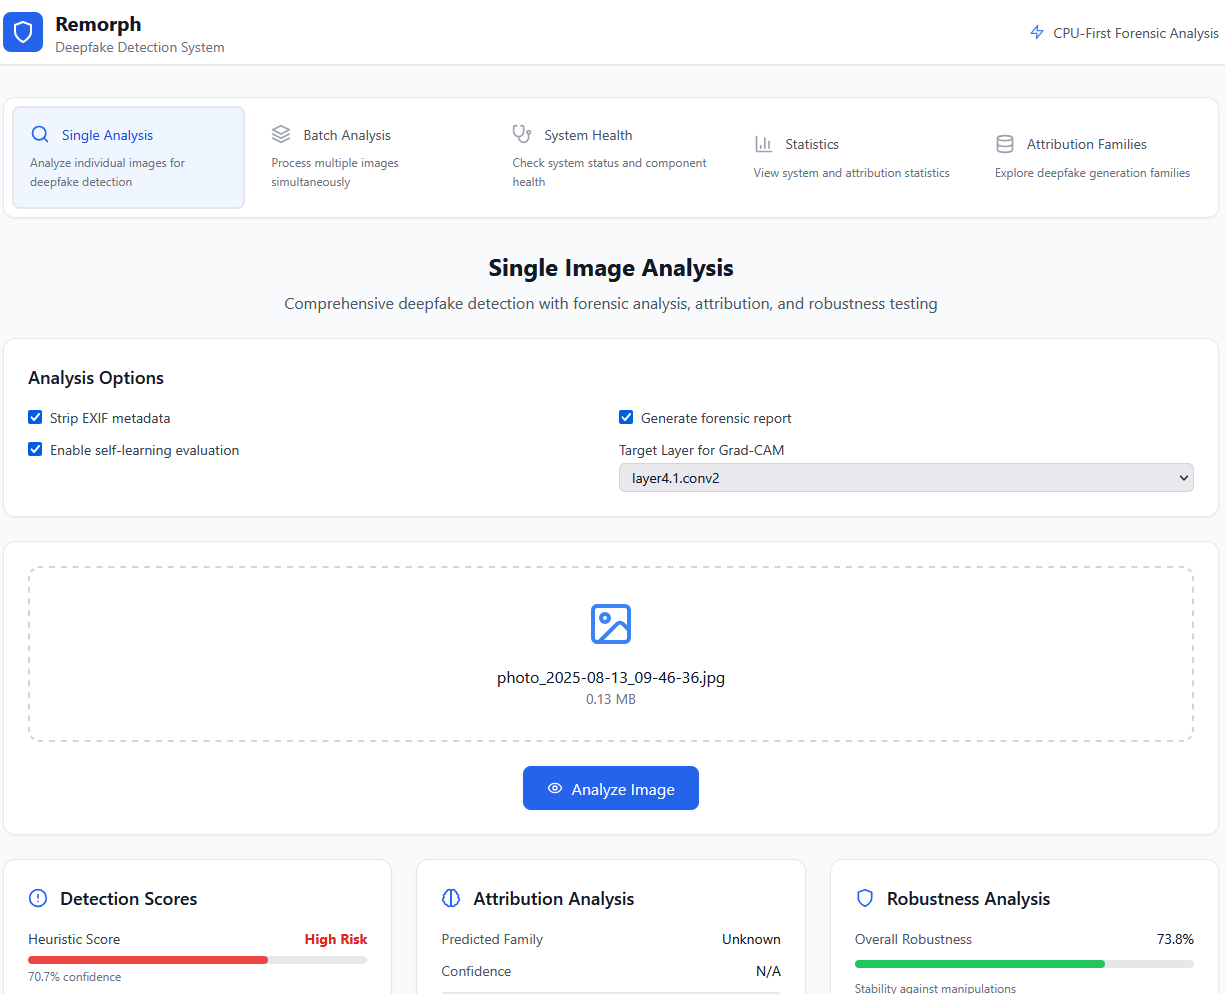Uncheck Strip EXIF metadata
The width and height of the screenshot is (1225, 994).
tap(35, 417)
